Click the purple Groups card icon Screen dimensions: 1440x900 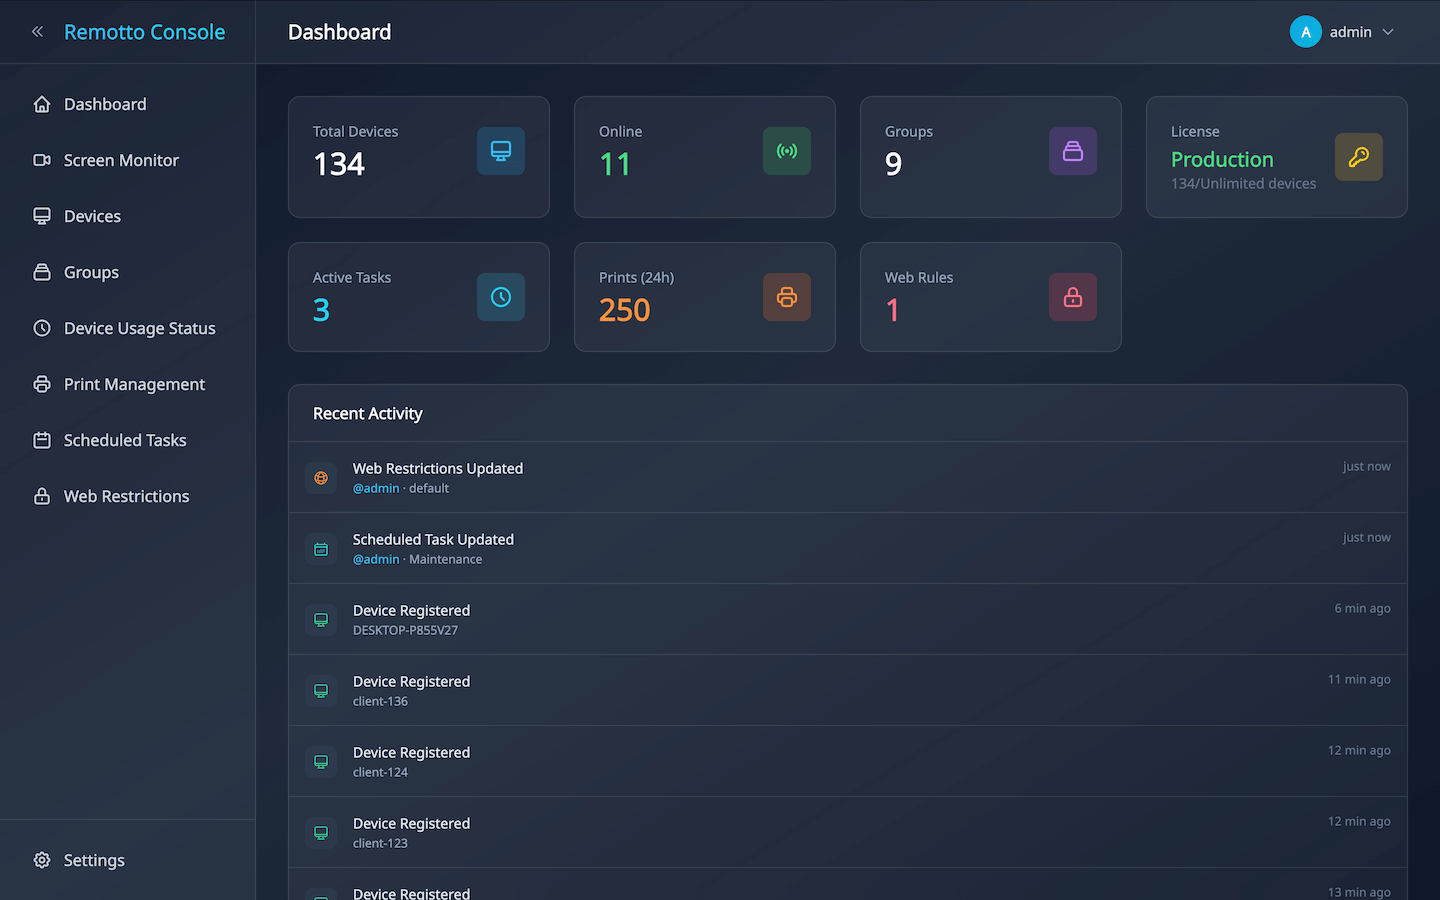click(x=1073, y=151)
